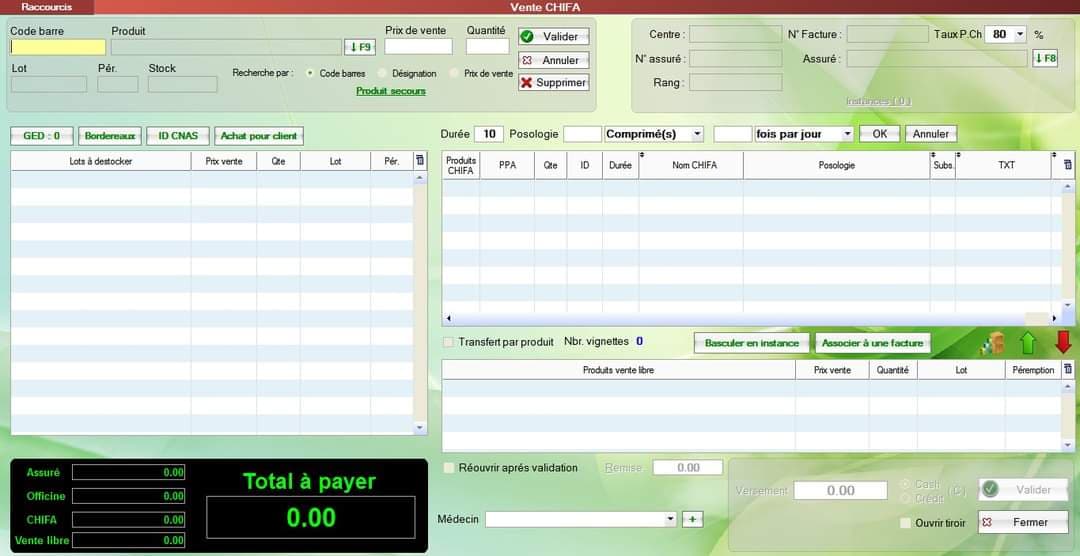Select the Cash payment radio button
The width and height of the screenshot is (1080, 556).
click(906, 484)
